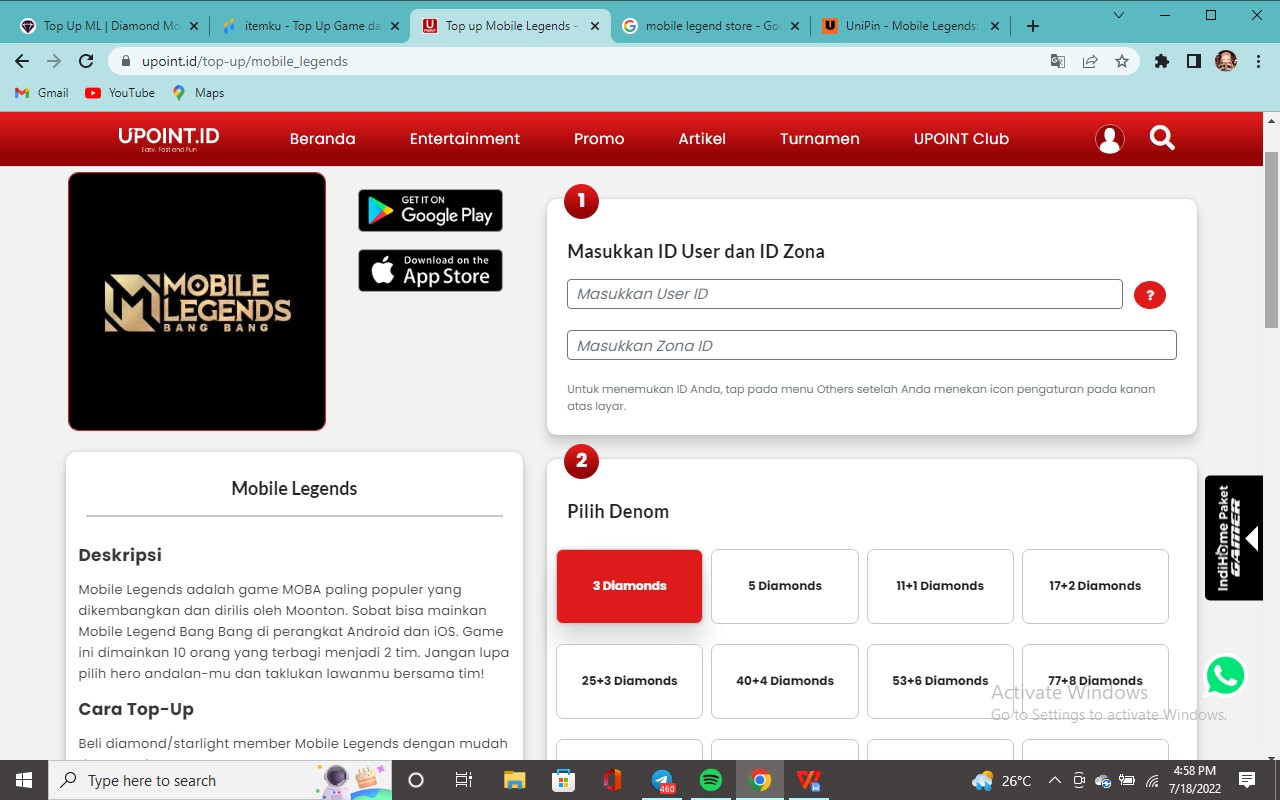Image resolution: width=1280 pixels, height=800 pixels.
Task: Open the UPOINT user account icon
Action: [x=1110, y=139]
